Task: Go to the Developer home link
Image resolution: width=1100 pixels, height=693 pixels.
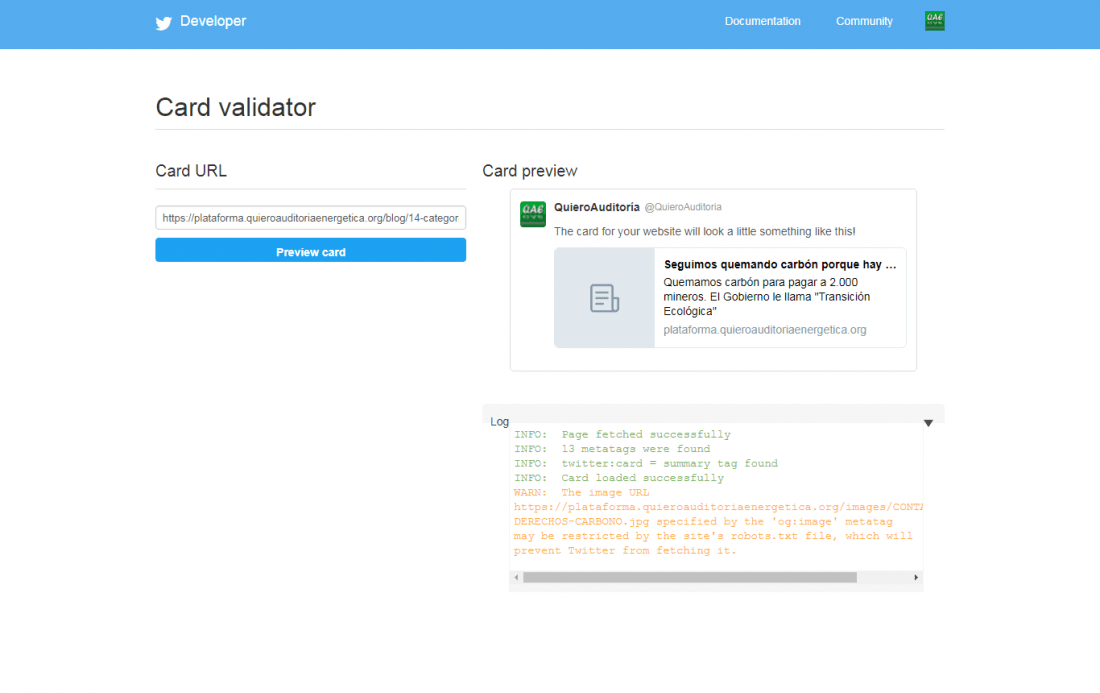Action: click(x=213, y=21)
